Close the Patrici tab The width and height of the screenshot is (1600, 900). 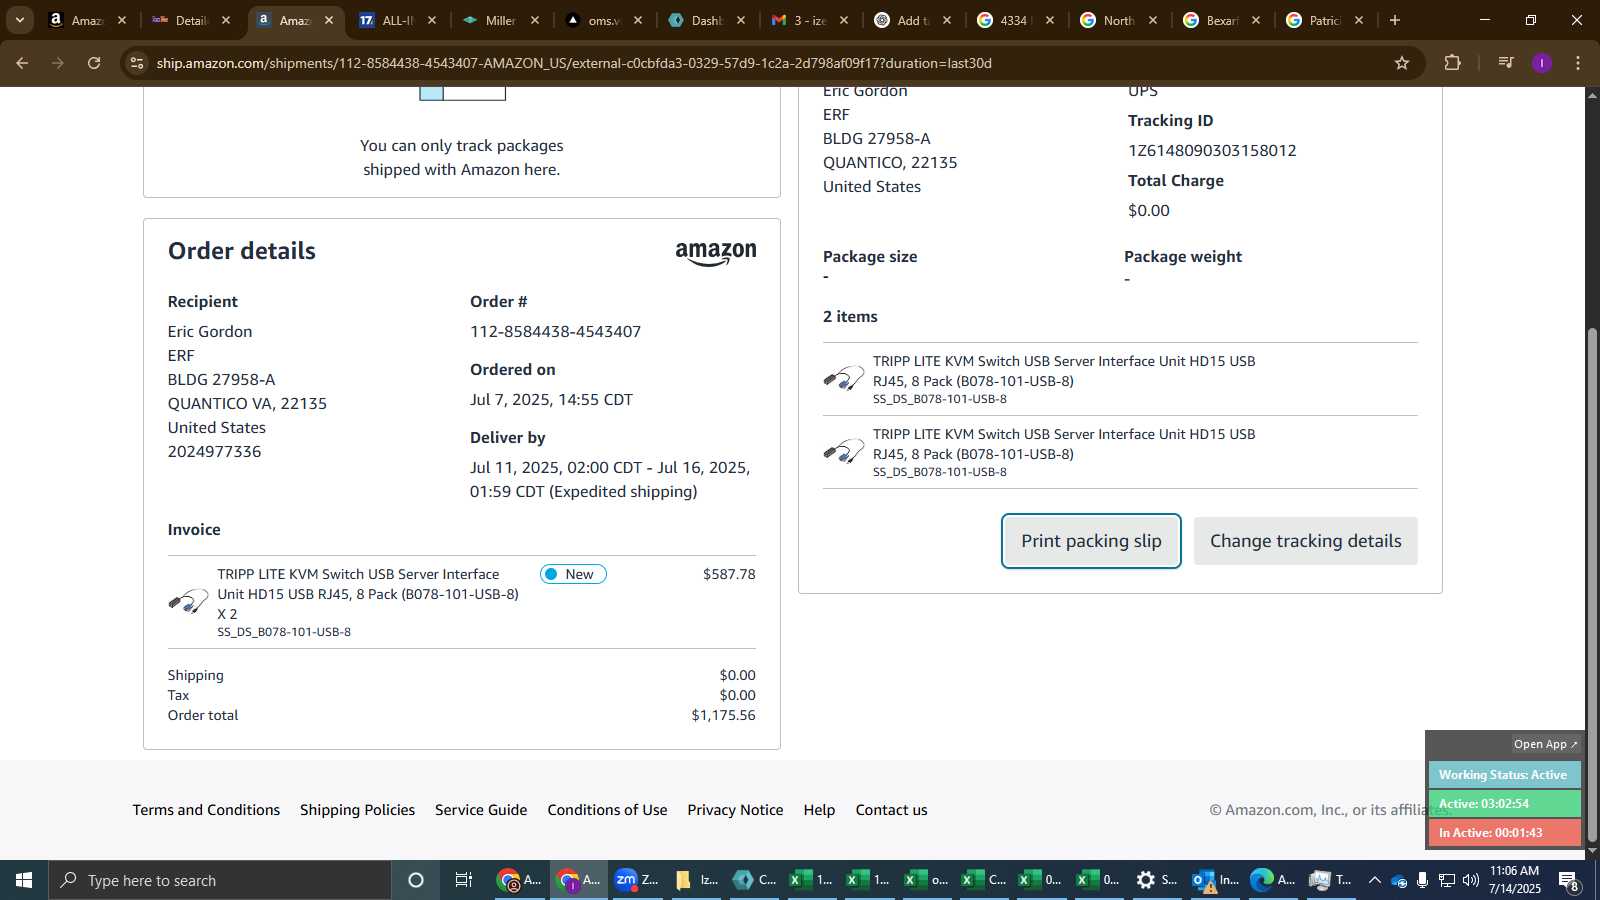coord(1359,20)
